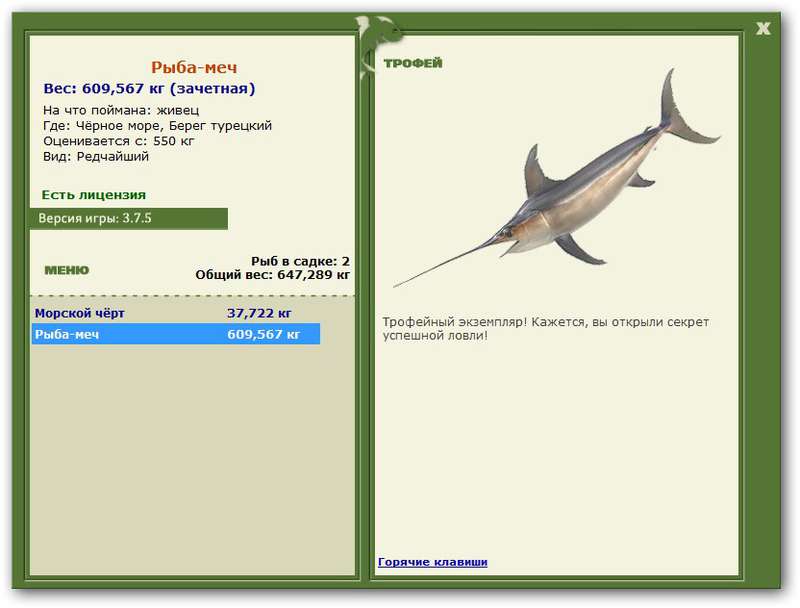Click the Трофейный экземпляр! description text
The image size is (800, 608).
[546, 329]
